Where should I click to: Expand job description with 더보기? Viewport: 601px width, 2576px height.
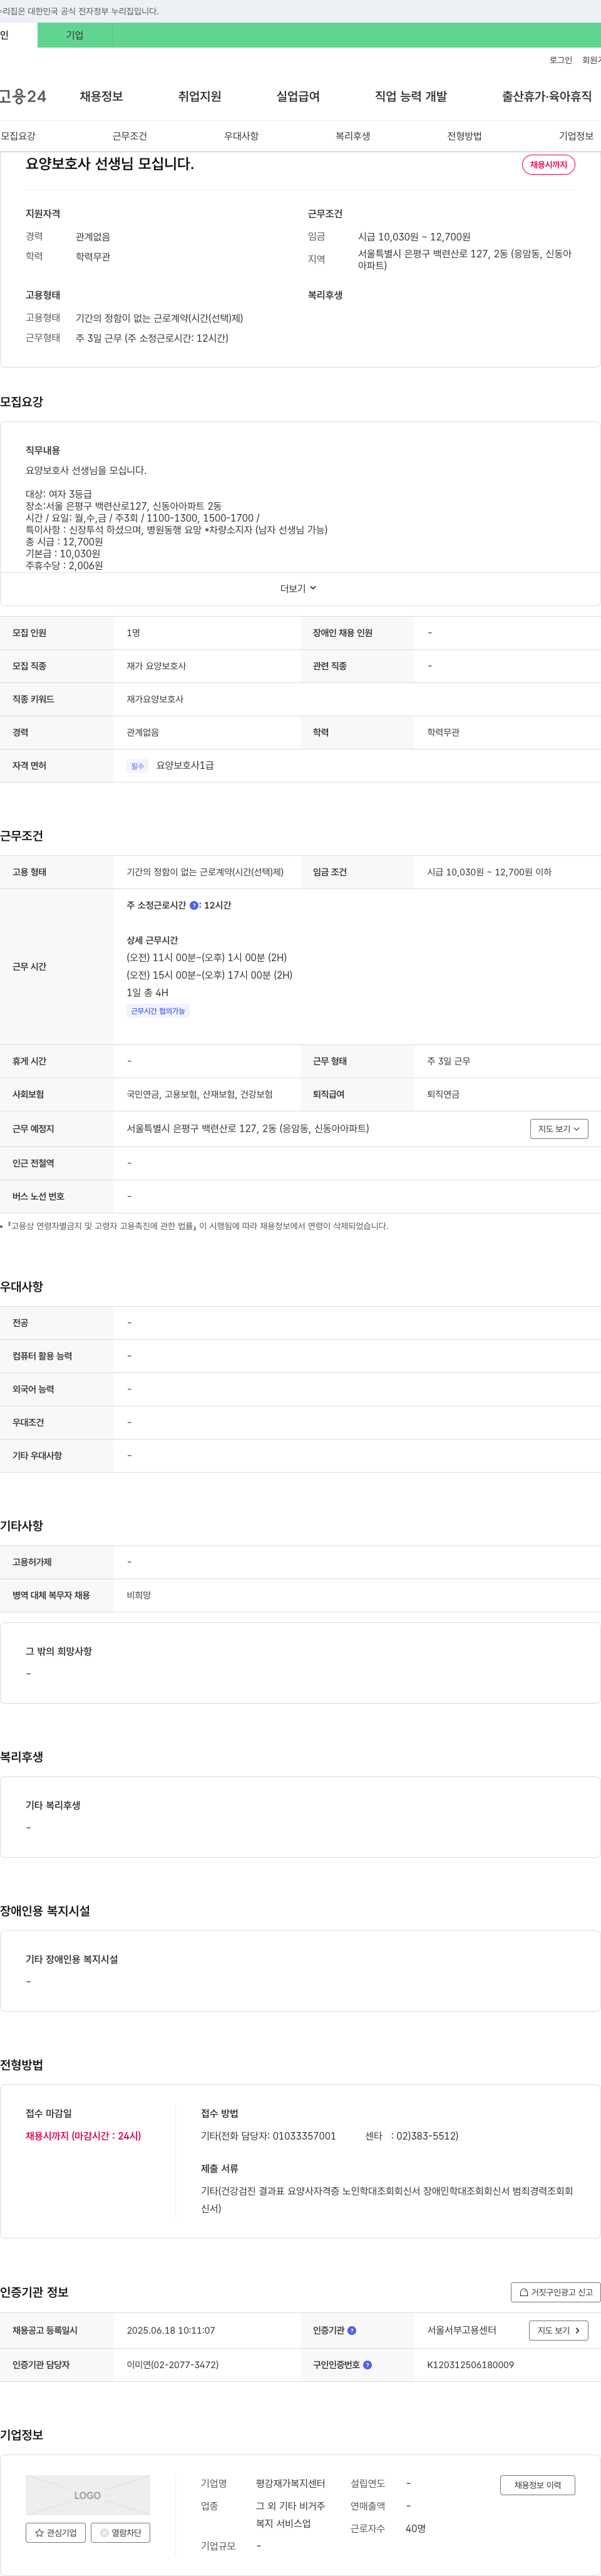coord(298,589)
